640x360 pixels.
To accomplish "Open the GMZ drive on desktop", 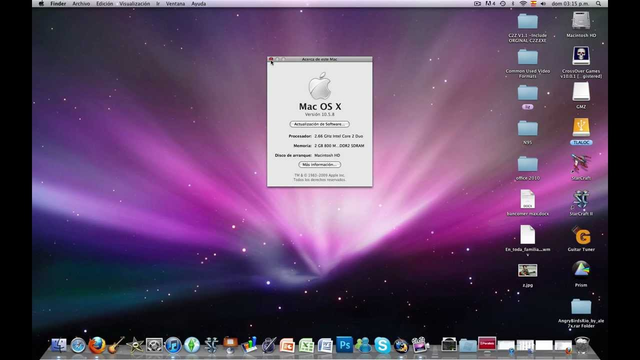I will coord(581,92).
